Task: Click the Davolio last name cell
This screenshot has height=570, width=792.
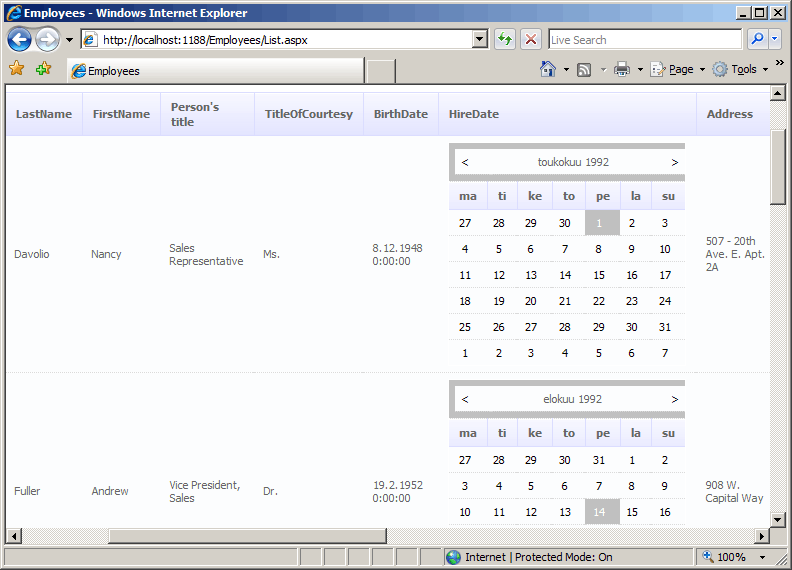Action: tap(32, 254)
